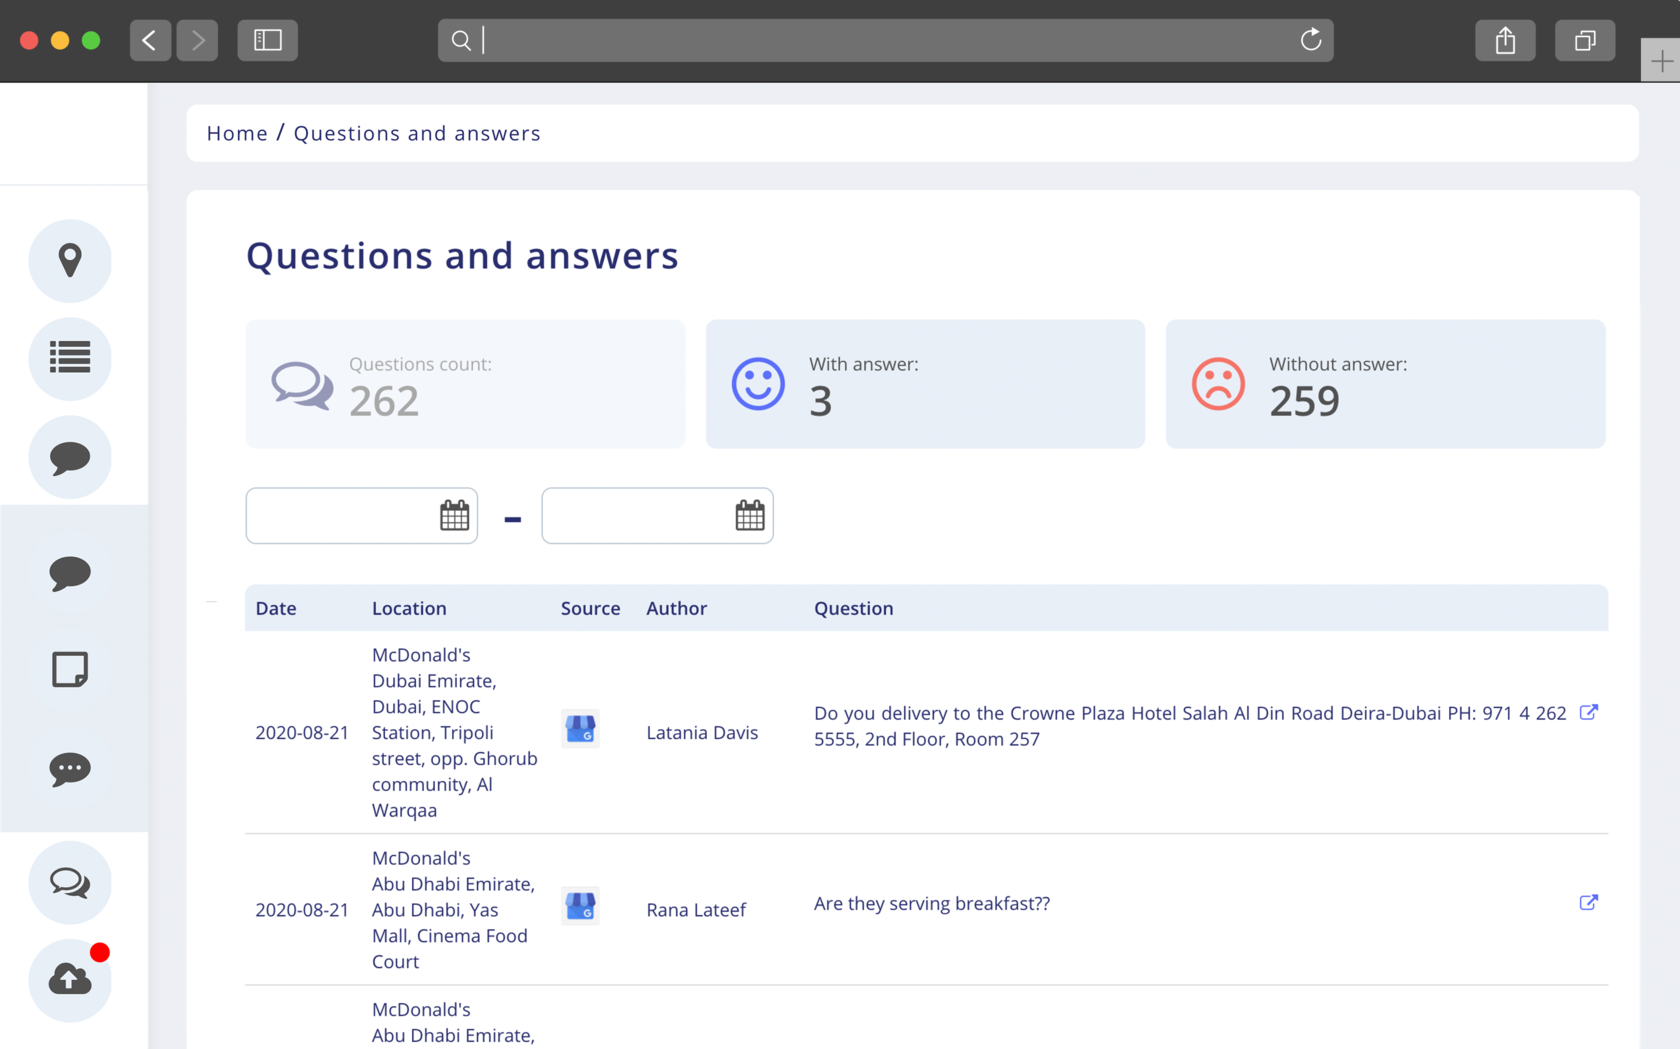Click the browser address search bar
The width and height of the screenshot is (1680, 1049).
(x=885, y=40)
